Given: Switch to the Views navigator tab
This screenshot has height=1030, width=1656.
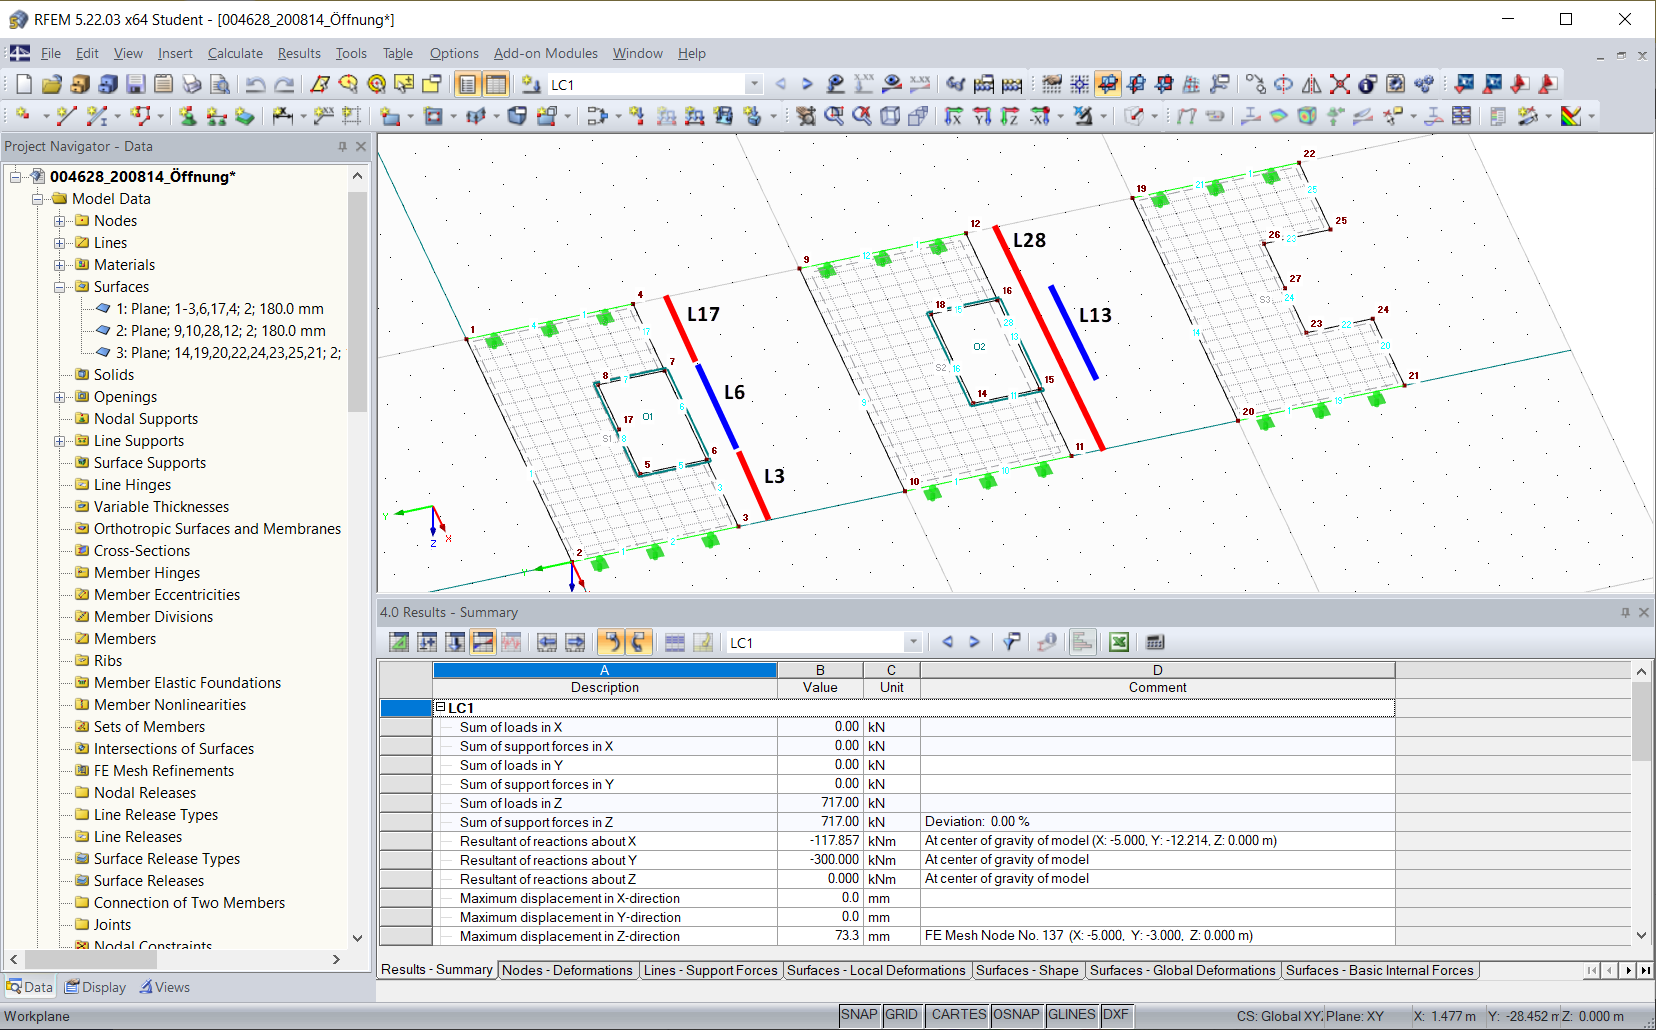Looking at the screenshot, I should click(x=164, y=987).
